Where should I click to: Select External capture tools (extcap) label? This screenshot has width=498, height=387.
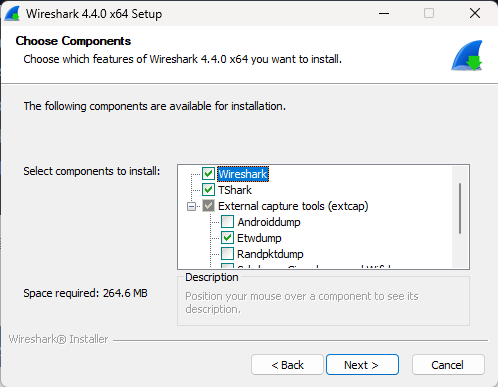[x=293, y=206]
